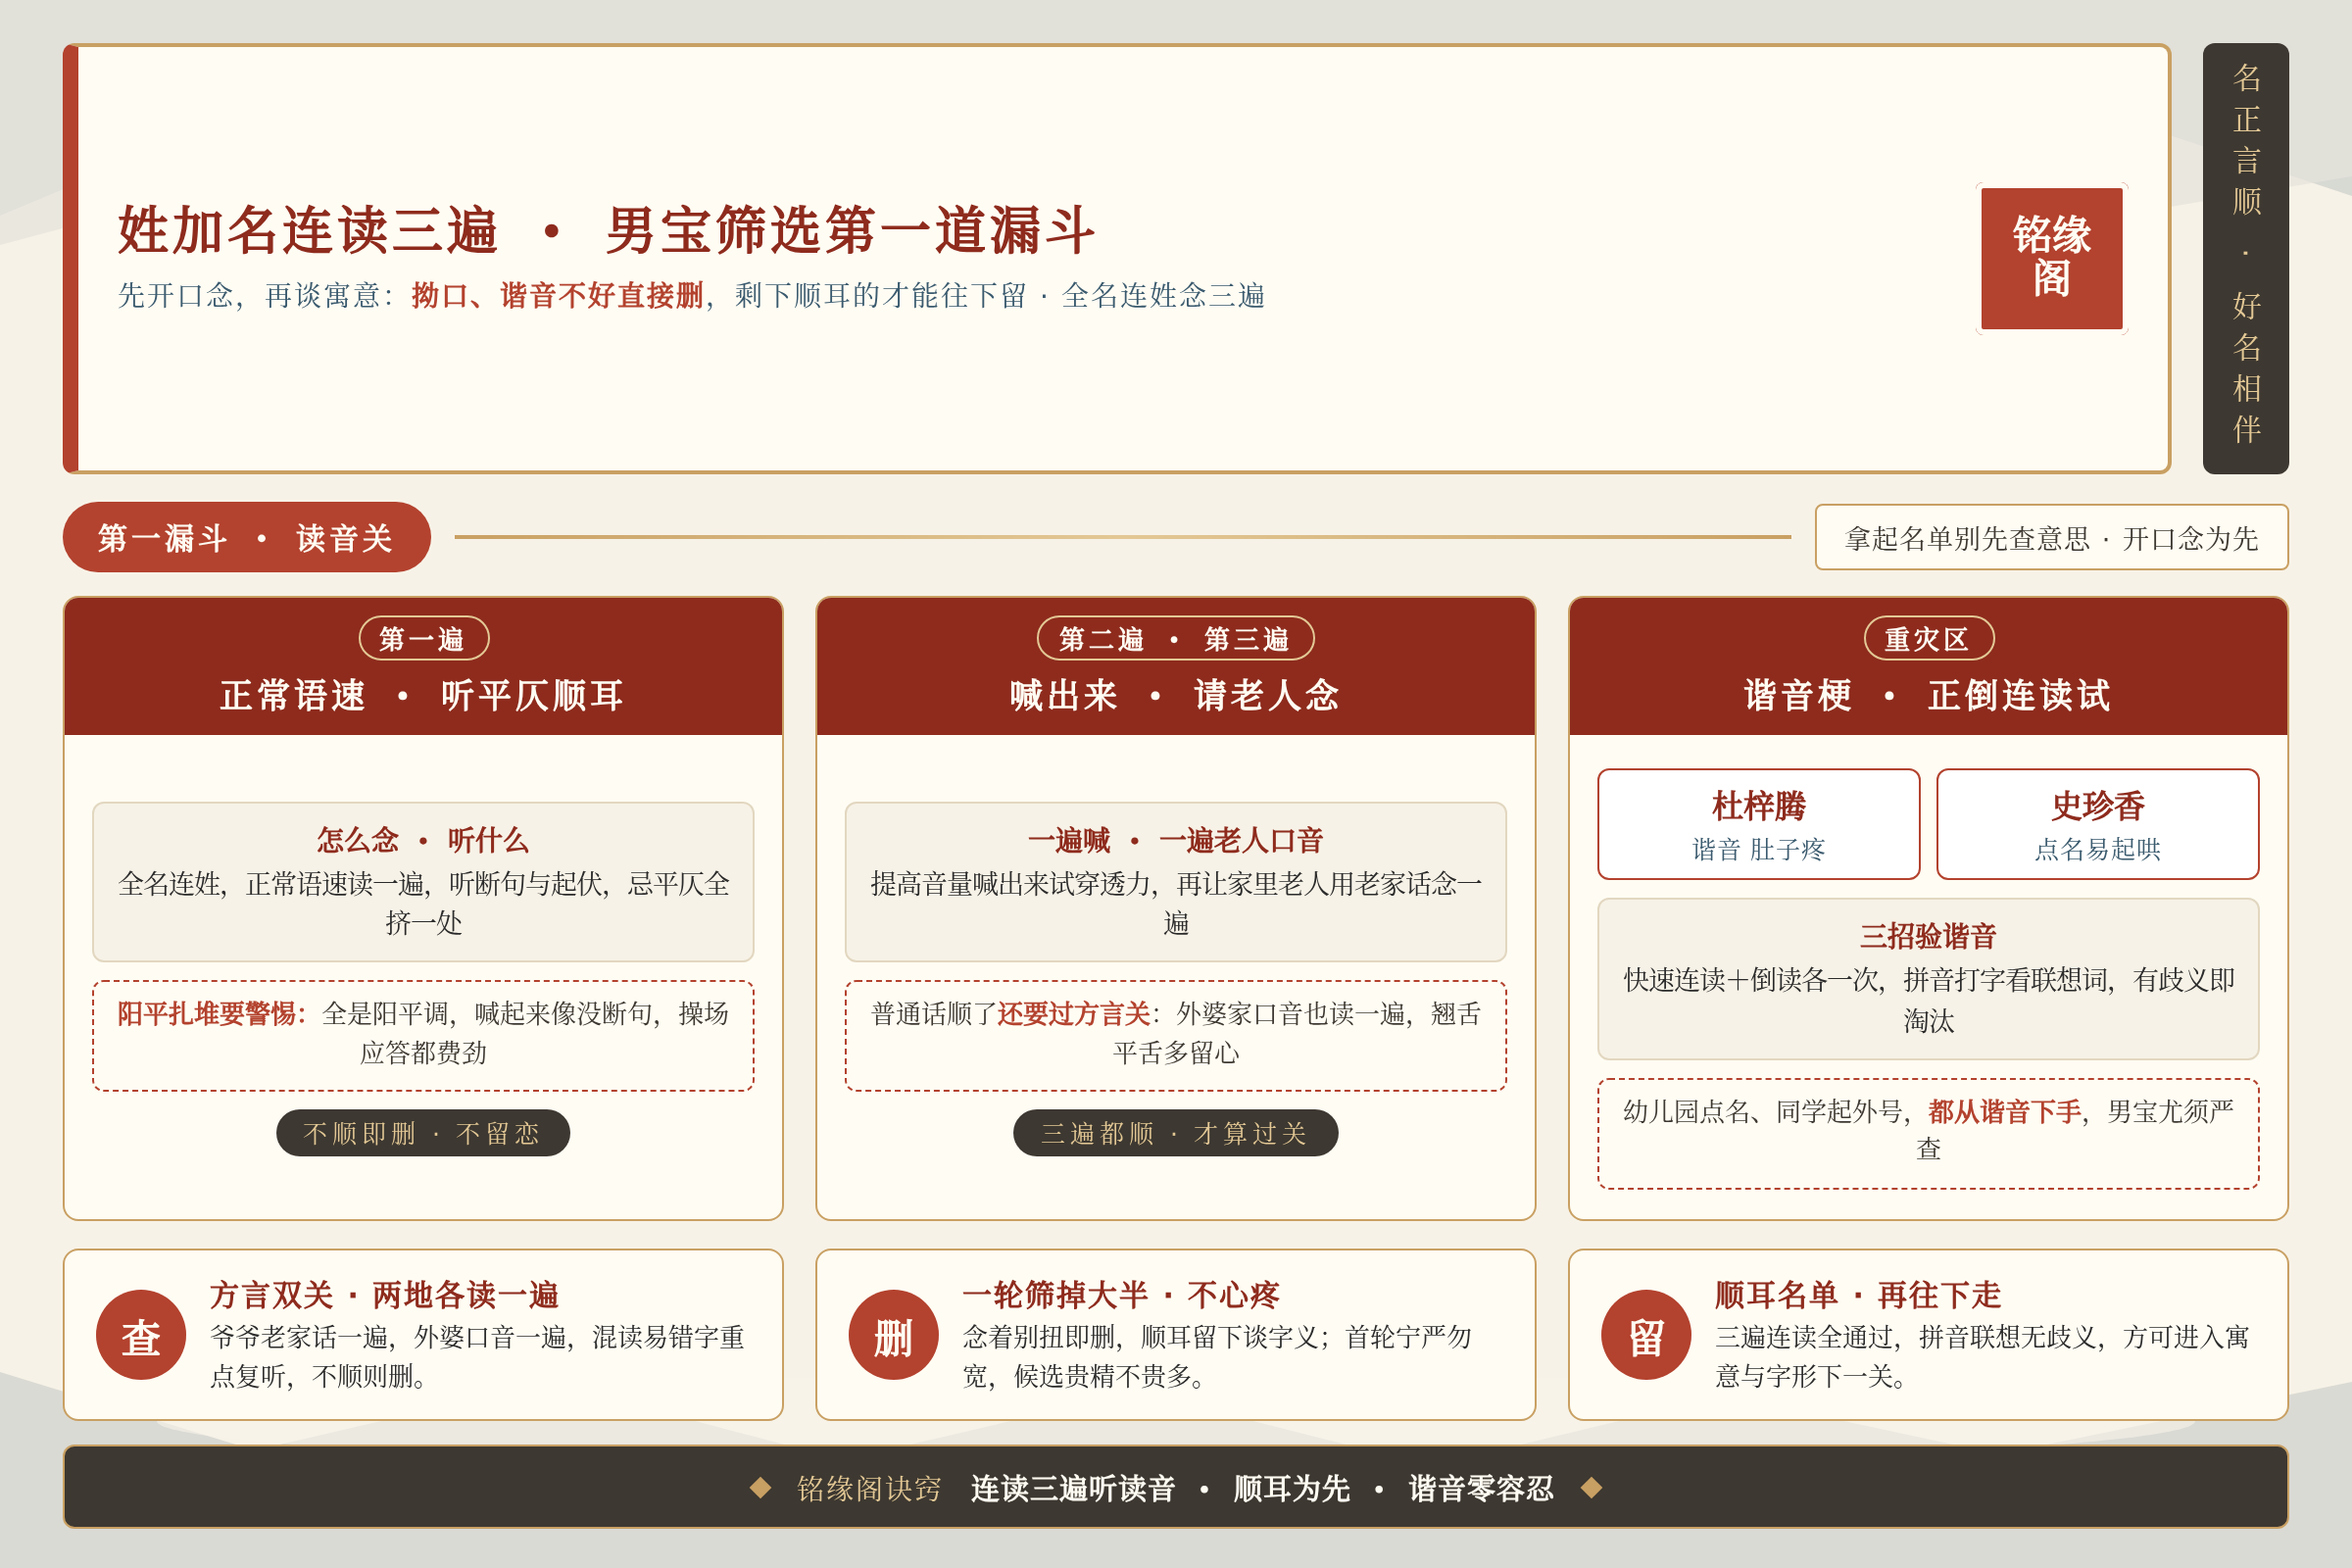The width and height of the screenshot is (2352, 1568).
Task: Click the 不顺即删 · 不留恋 dark pill
Action: coord(423,1132)
